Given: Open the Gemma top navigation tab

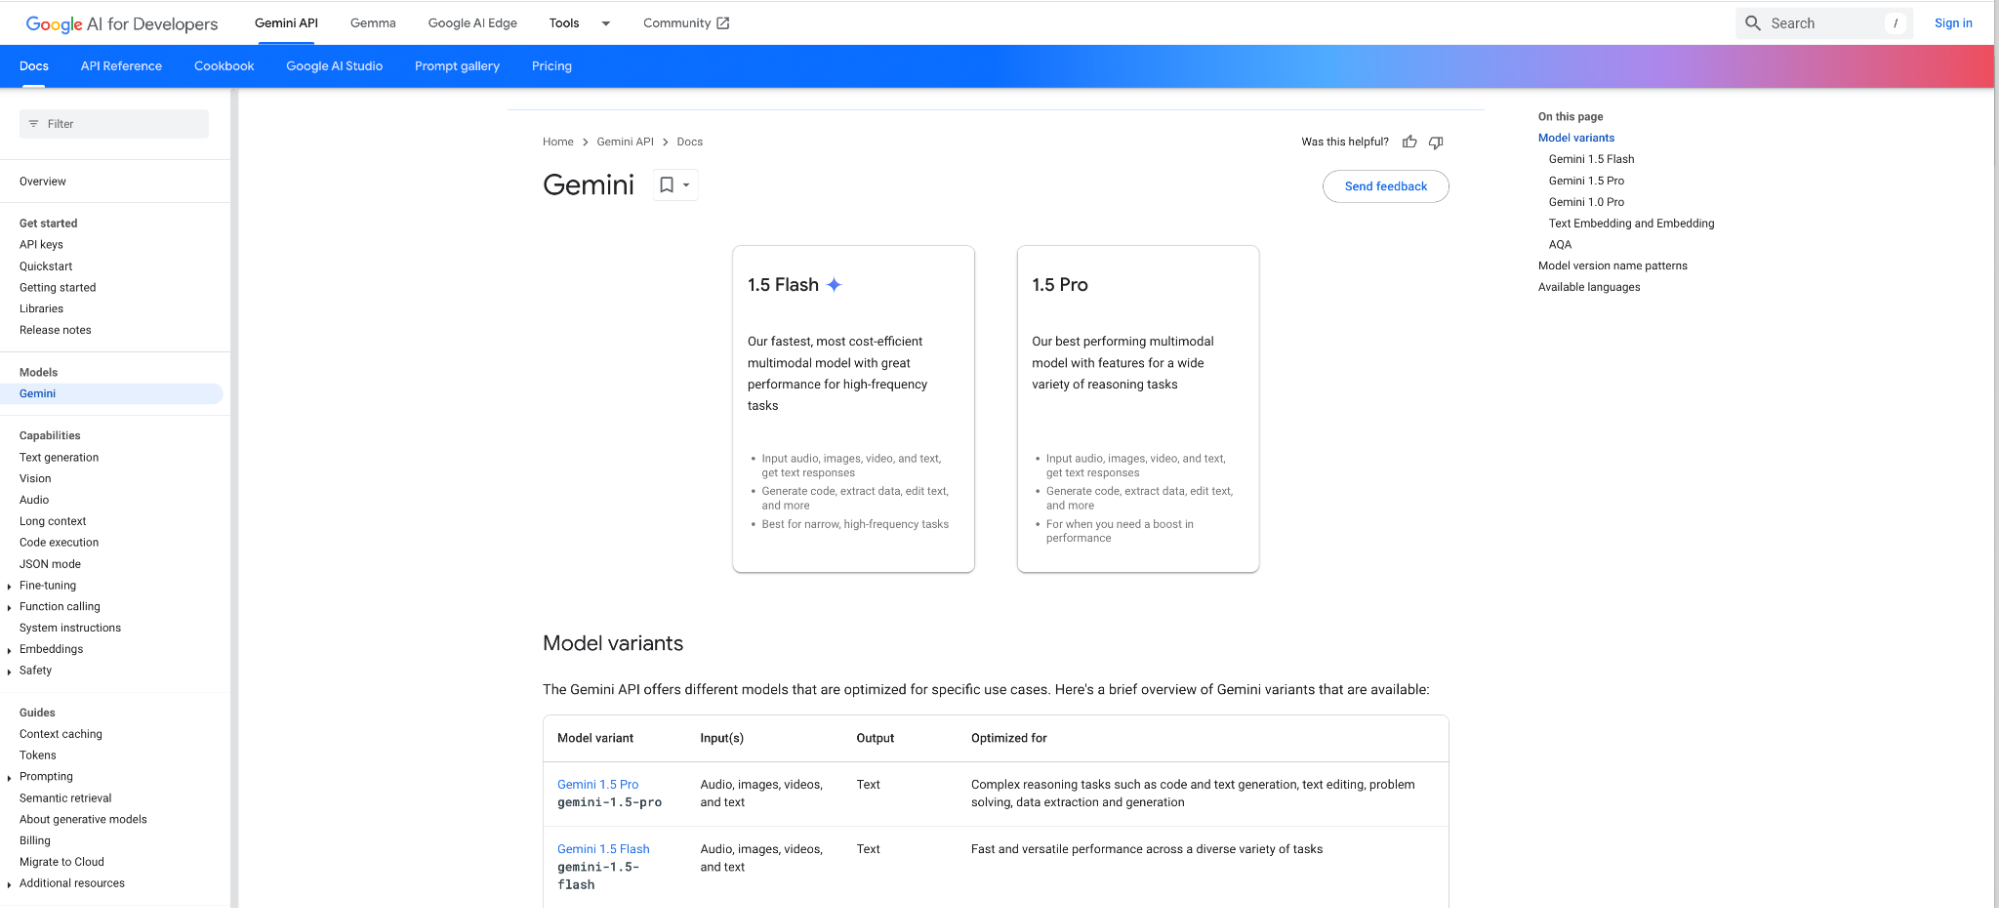Looking at the screenshot, I should [373, 23].
